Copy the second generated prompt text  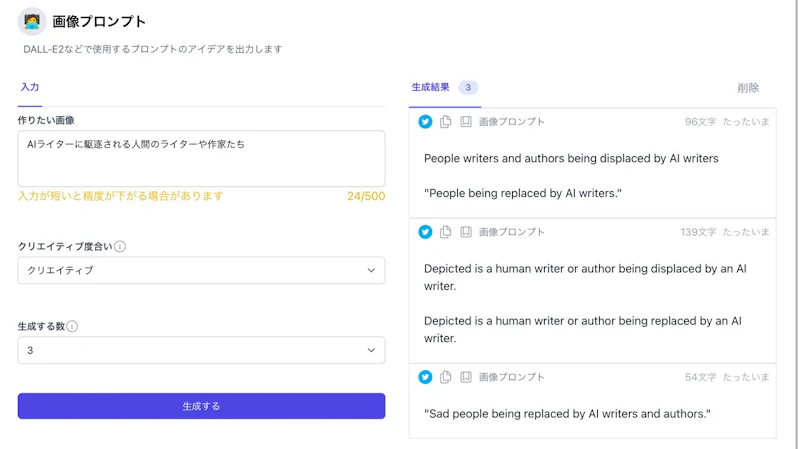446,232
